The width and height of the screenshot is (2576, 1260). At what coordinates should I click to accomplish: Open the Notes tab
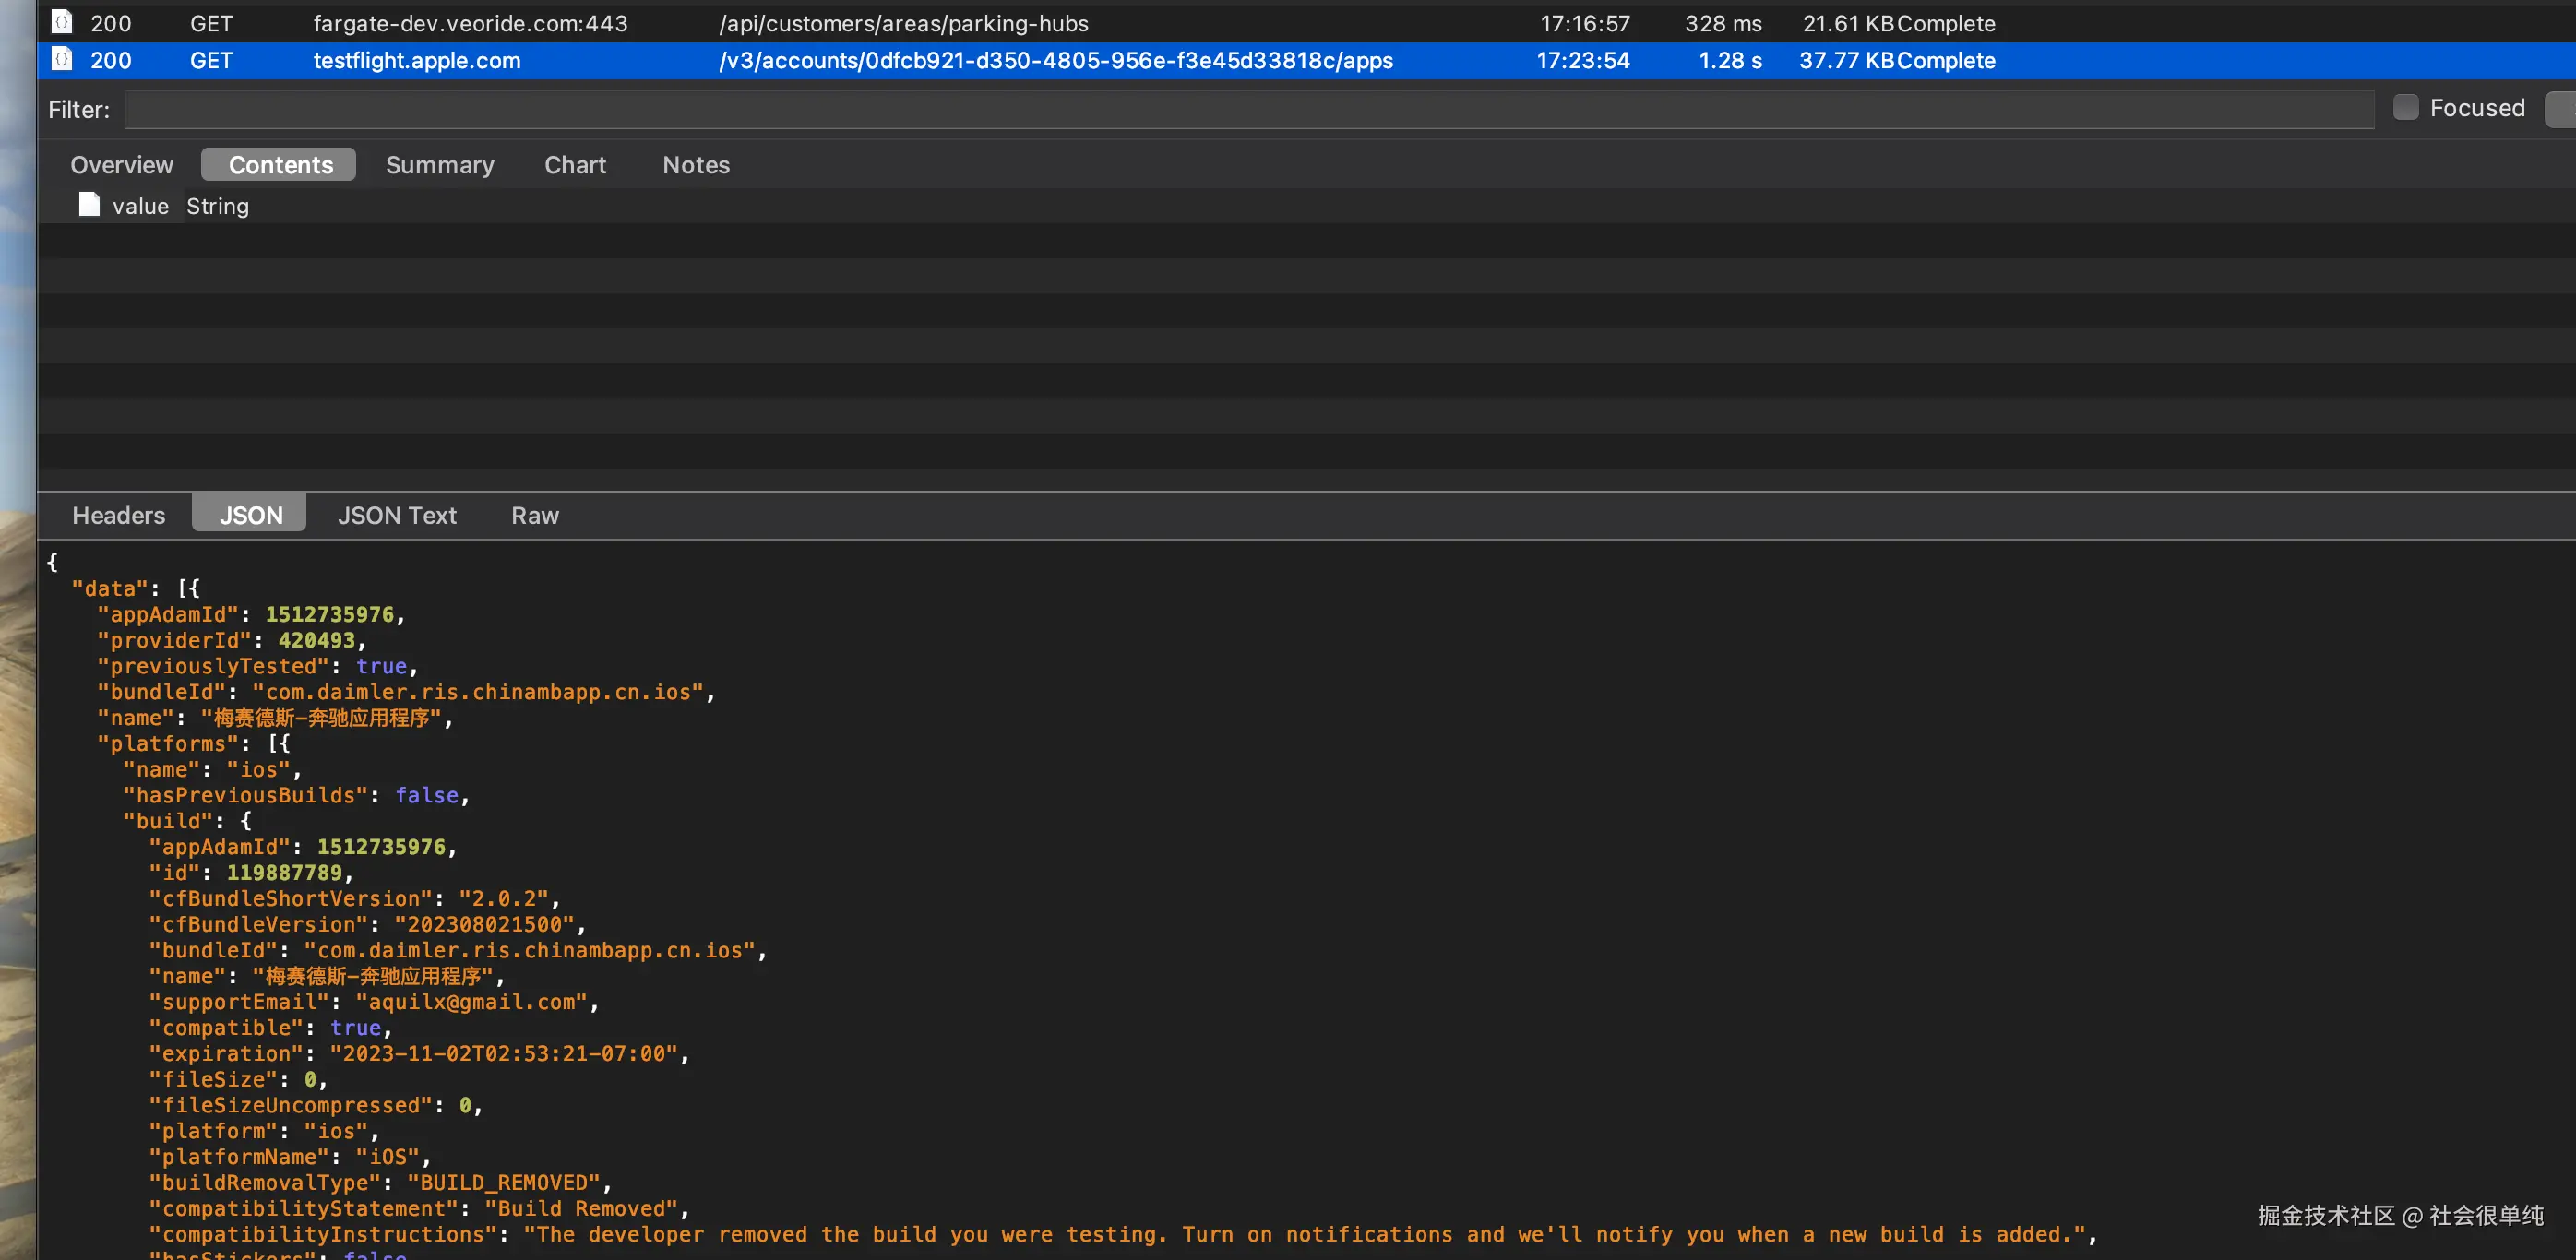695,165
